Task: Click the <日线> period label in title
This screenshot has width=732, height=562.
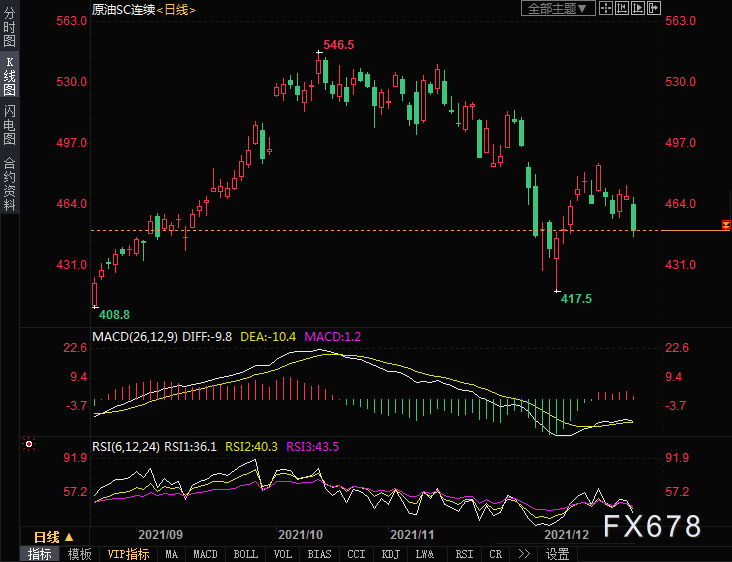Action: 176,9
